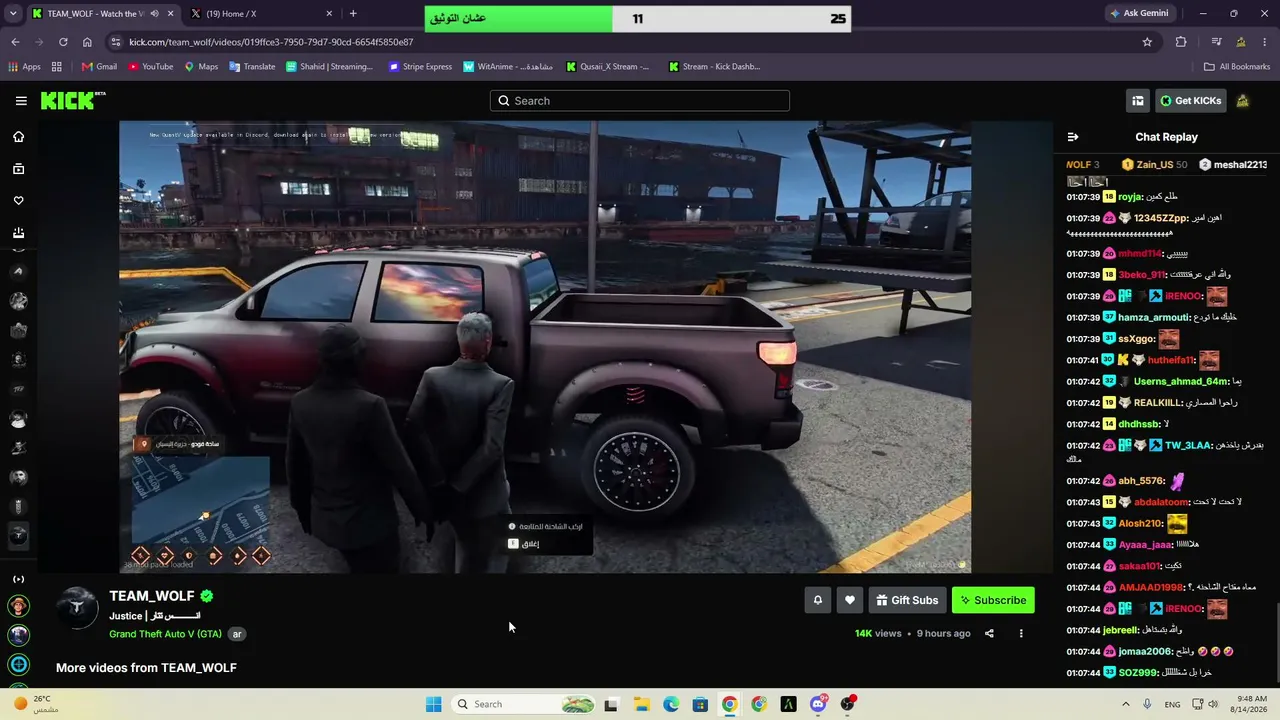Screen dimensions: 1280x720
Task: Open the TEAM_WOLF channel avatar
Action: [76, 608]
